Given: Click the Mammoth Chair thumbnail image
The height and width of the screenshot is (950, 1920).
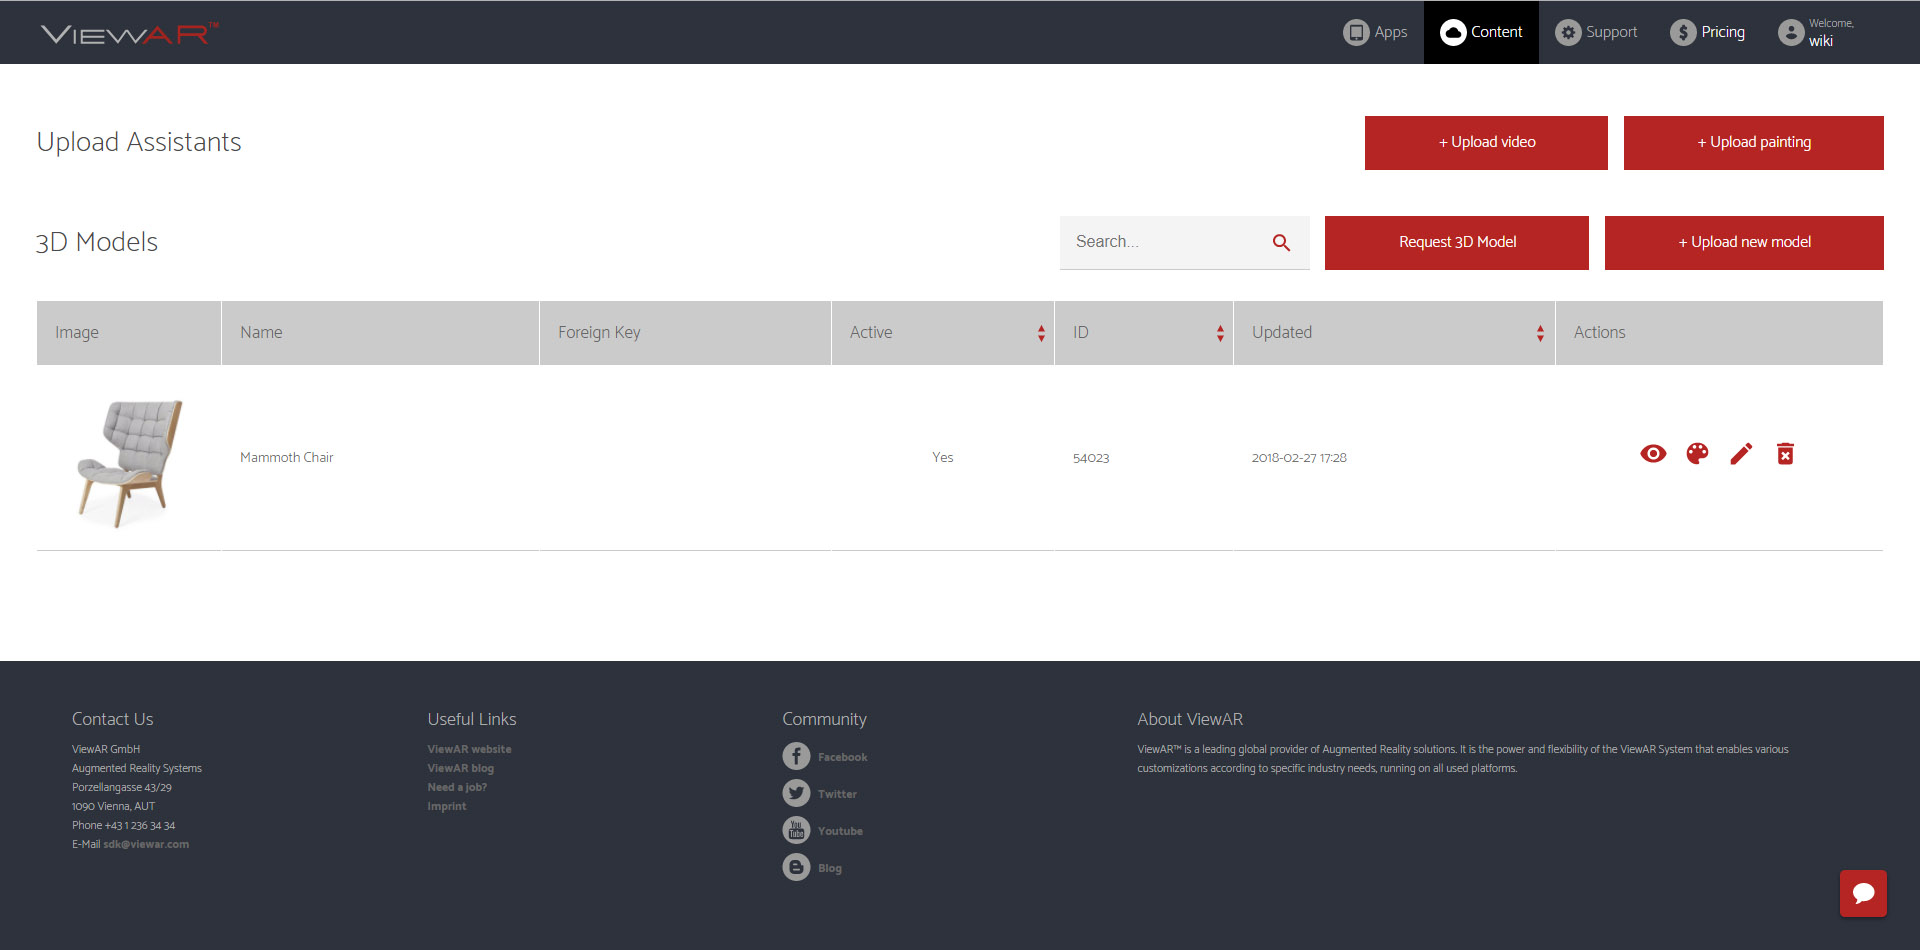Looking at the screenshot, I should pos(129,462).
